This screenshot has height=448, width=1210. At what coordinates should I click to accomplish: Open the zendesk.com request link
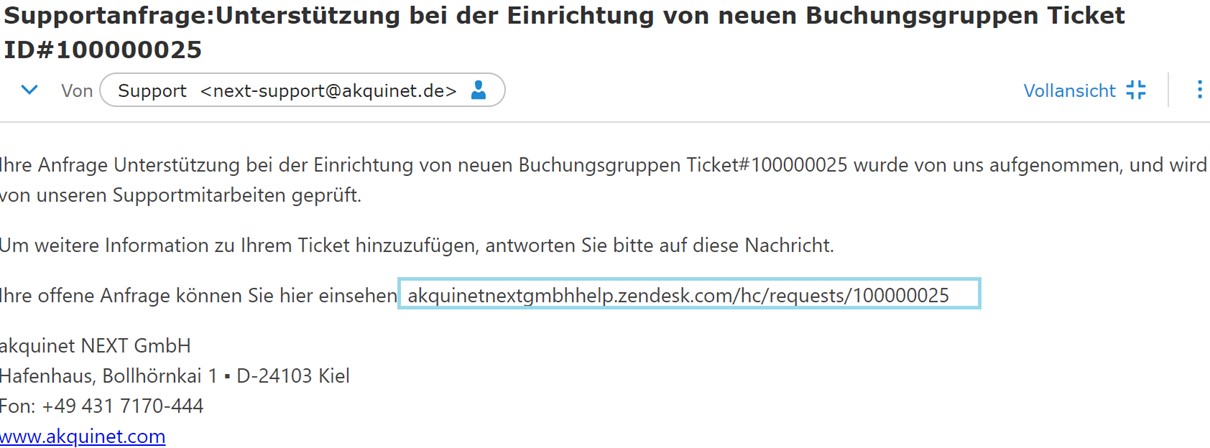click(678, 295)
